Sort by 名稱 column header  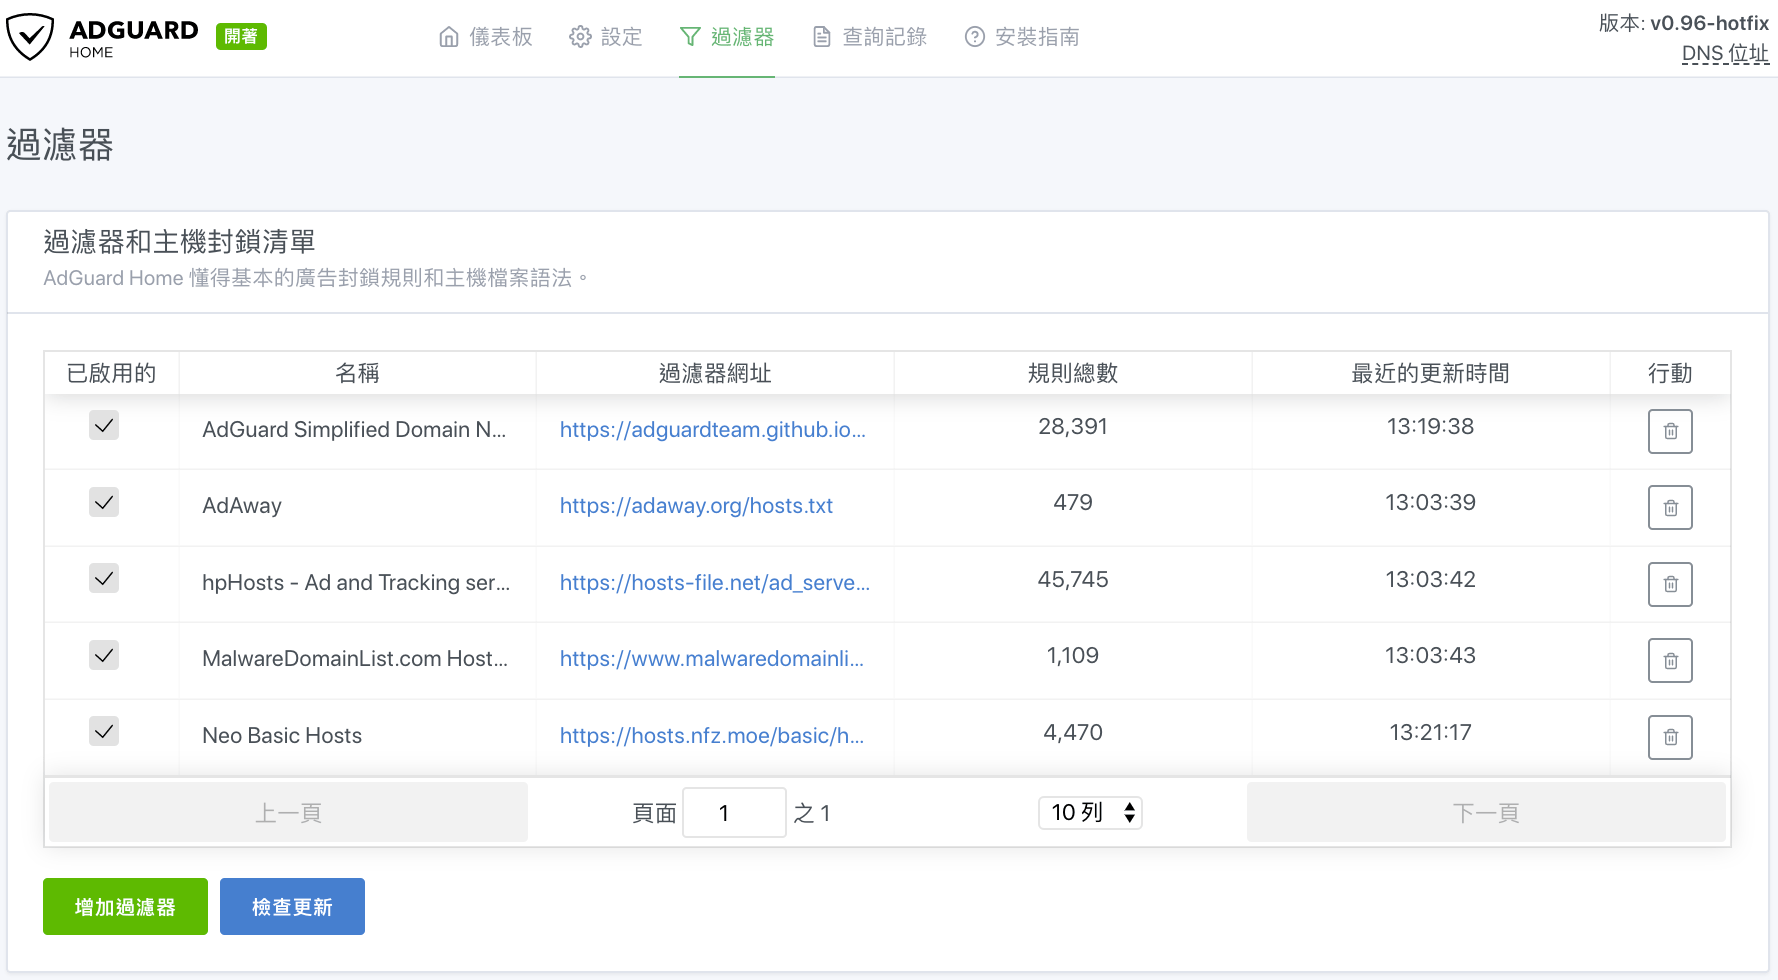tap(357, 373)
